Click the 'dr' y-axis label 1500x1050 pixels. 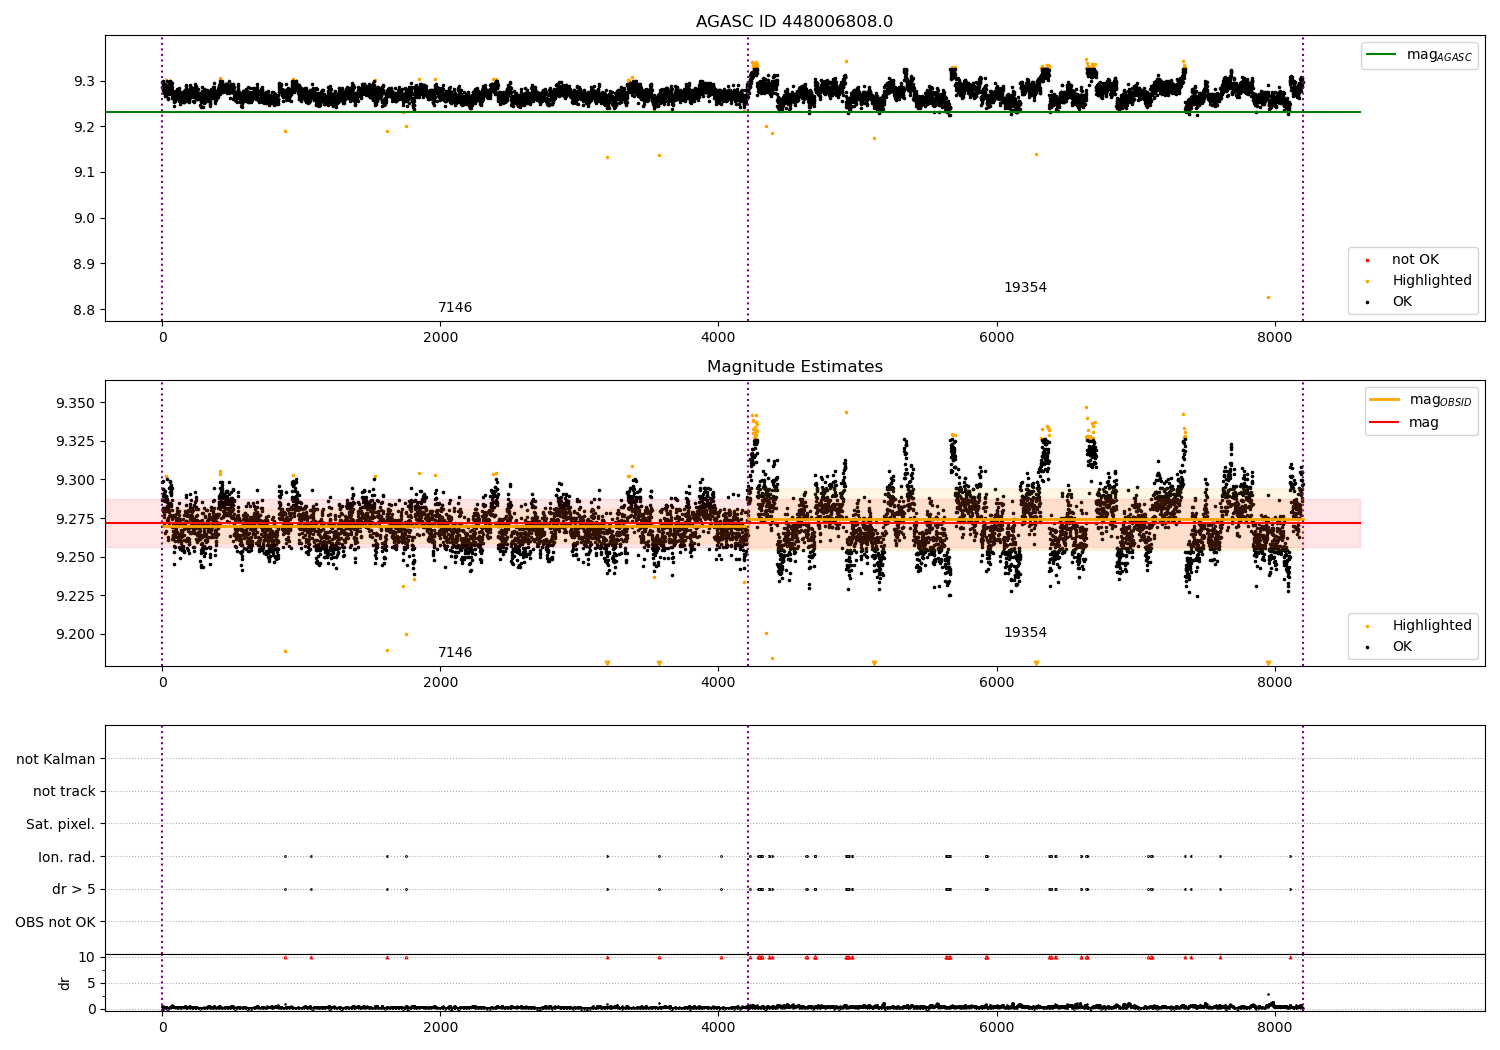tap(65, 983)
